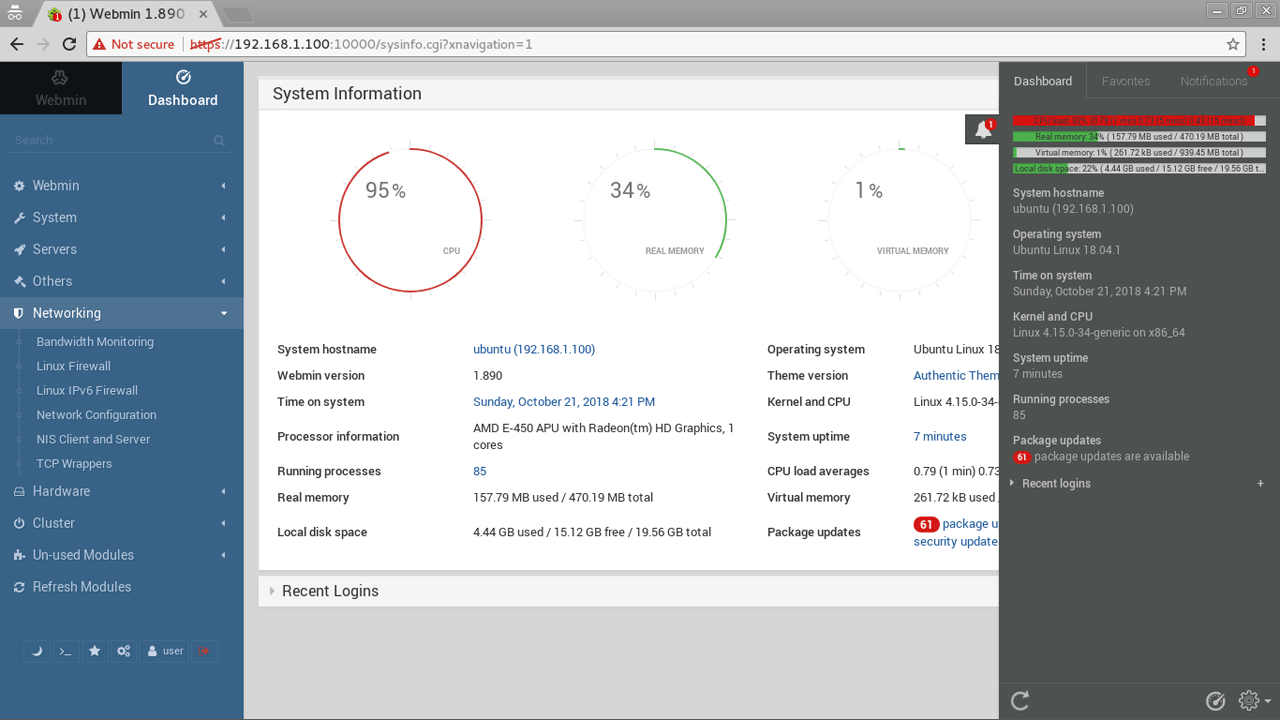Click the security updates link
This screenshot has height=720, width=1280.
coord(956,542)
